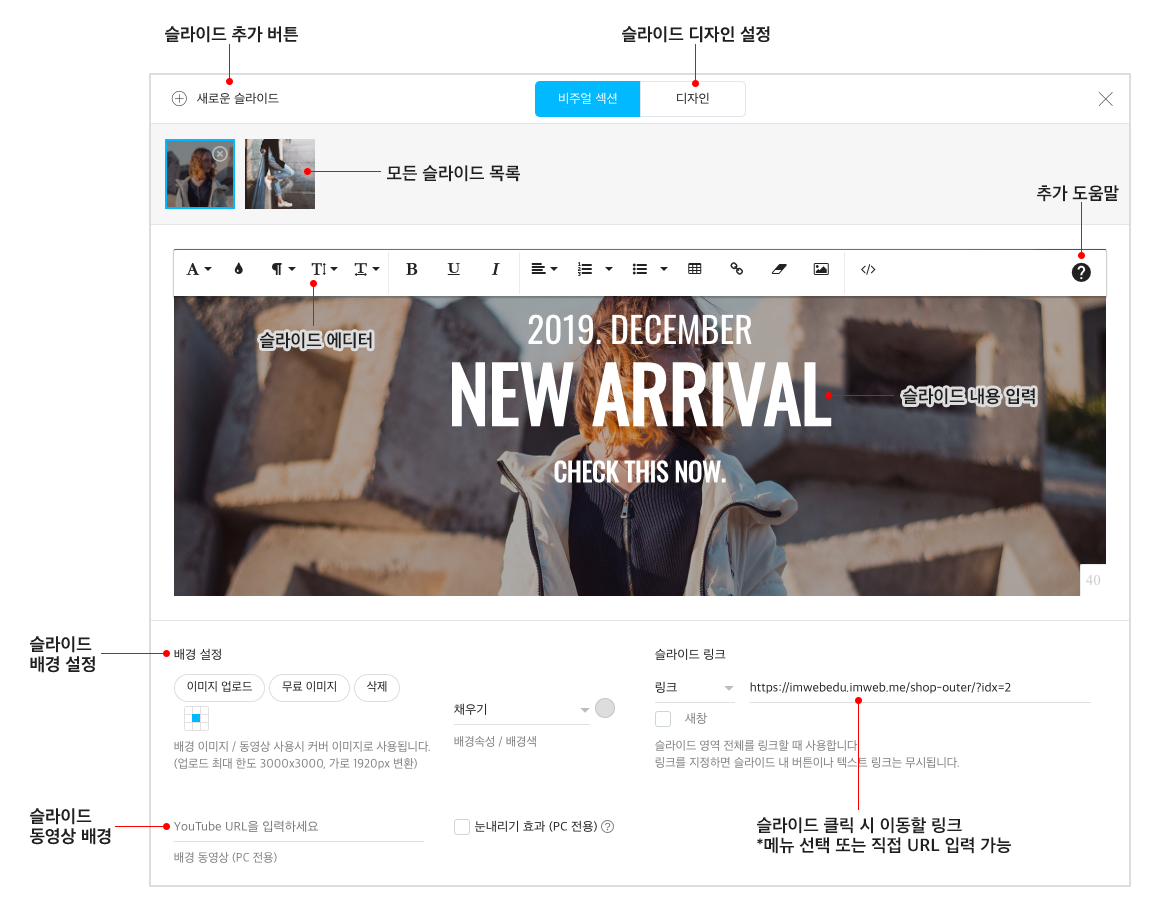Toggle bold formatting
This screenshot has width=1160, height=920.
[412, 269]
